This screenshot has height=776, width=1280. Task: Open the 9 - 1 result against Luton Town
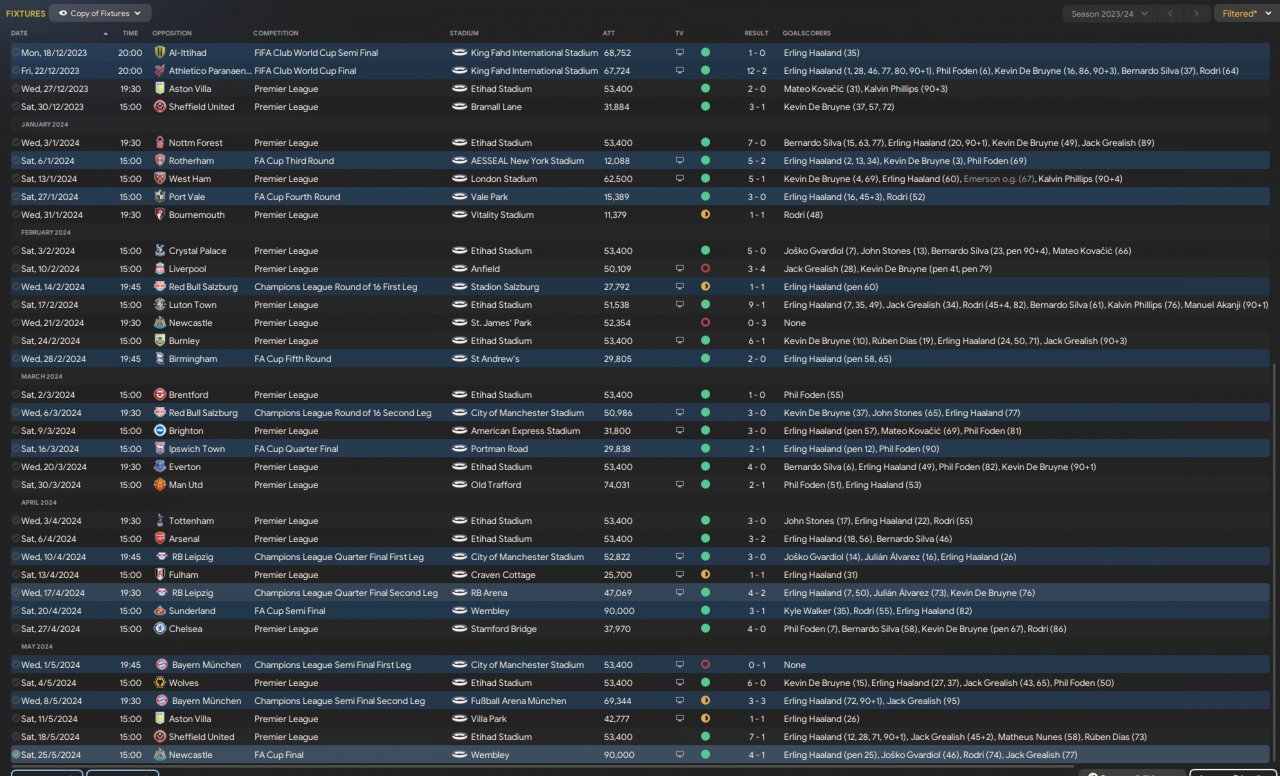(756, 304)
